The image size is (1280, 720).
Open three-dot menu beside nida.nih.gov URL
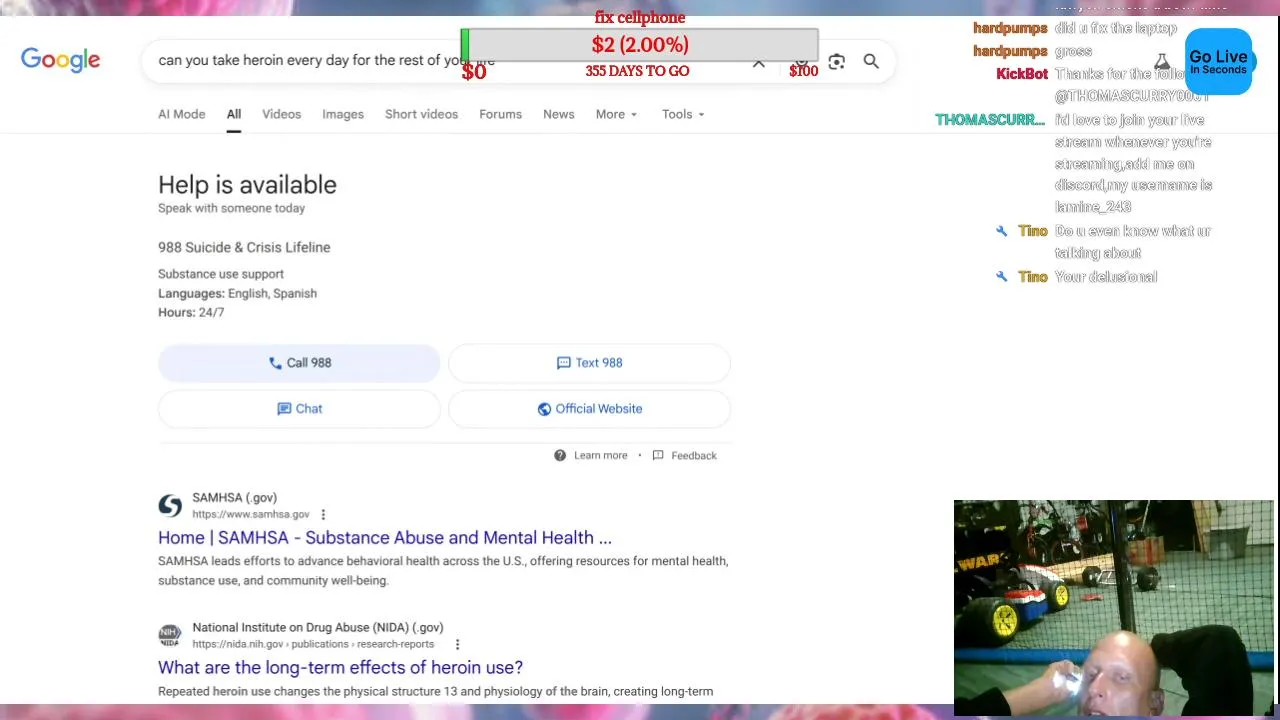click(x=457, y=644)
